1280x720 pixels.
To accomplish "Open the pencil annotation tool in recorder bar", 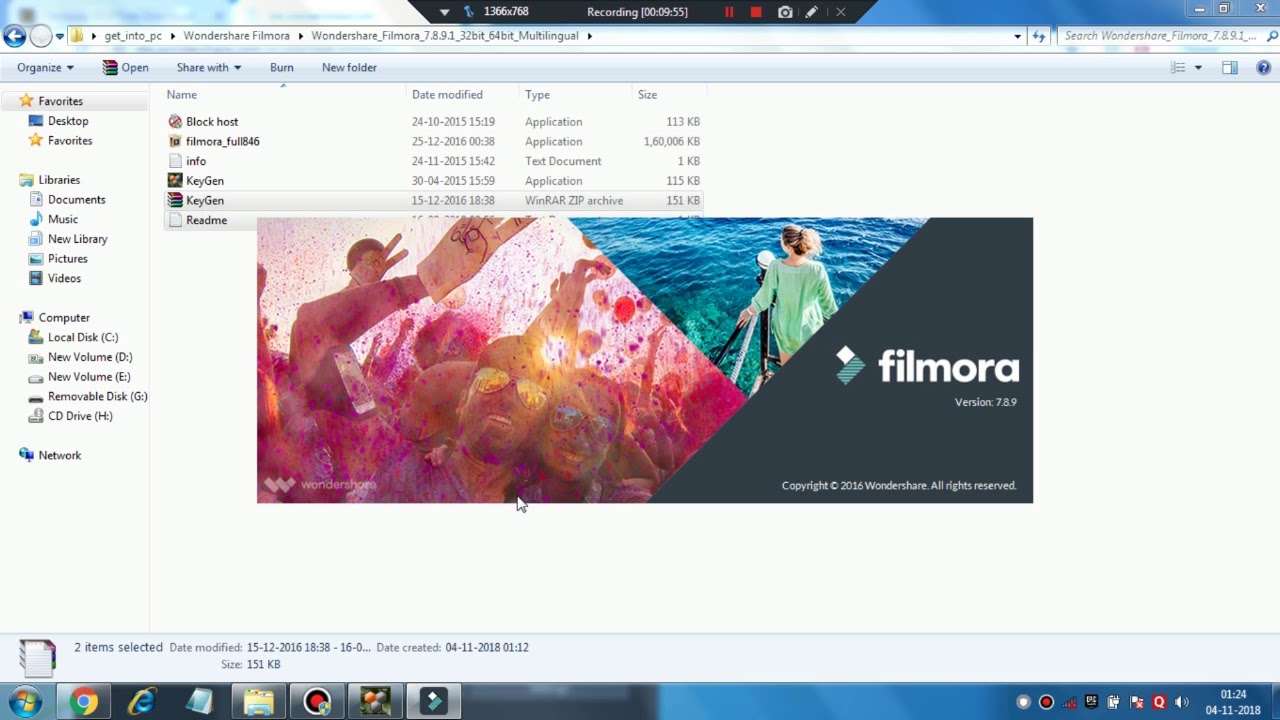I will (812, 12).
